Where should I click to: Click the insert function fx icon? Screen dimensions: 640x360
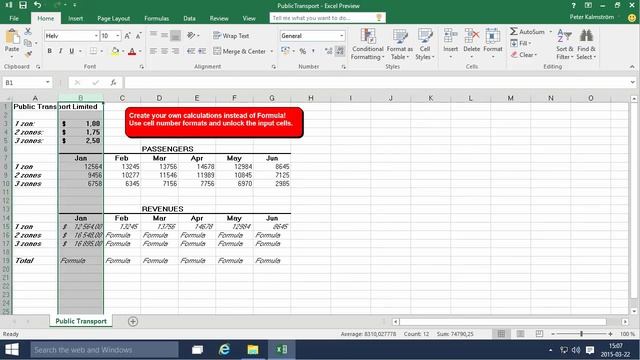tap(113, 82)
